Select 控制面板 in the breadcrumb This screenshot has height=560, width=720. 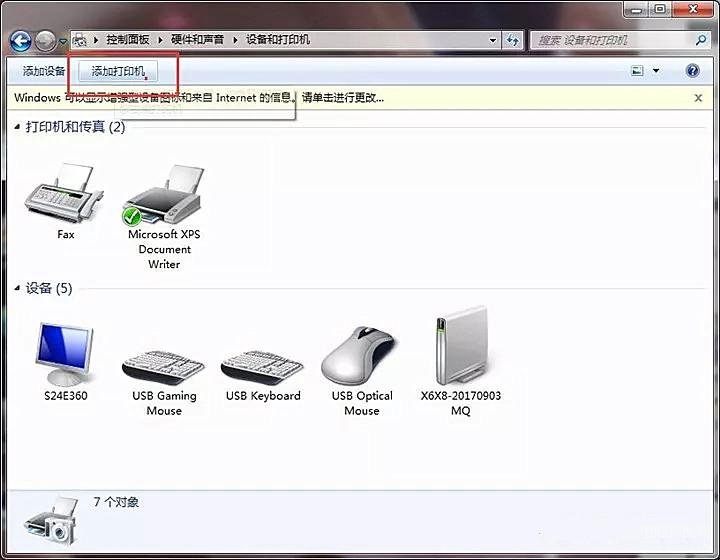click(x=128, y=40)
